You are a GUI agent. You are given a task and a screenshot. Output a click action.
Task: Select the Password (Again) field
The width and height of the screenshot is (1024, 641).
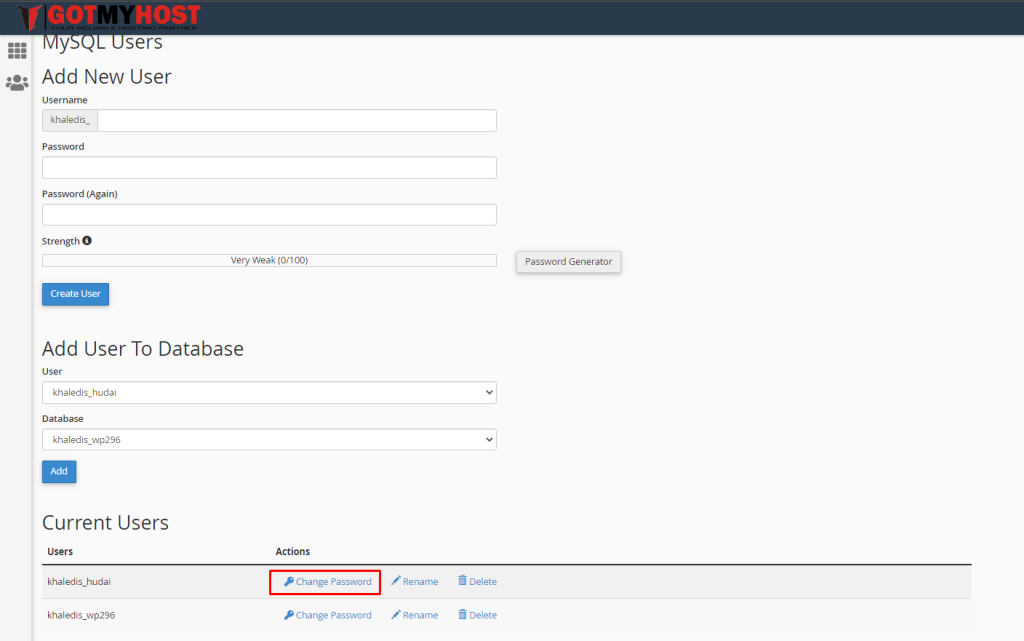(x=269, y=215)
